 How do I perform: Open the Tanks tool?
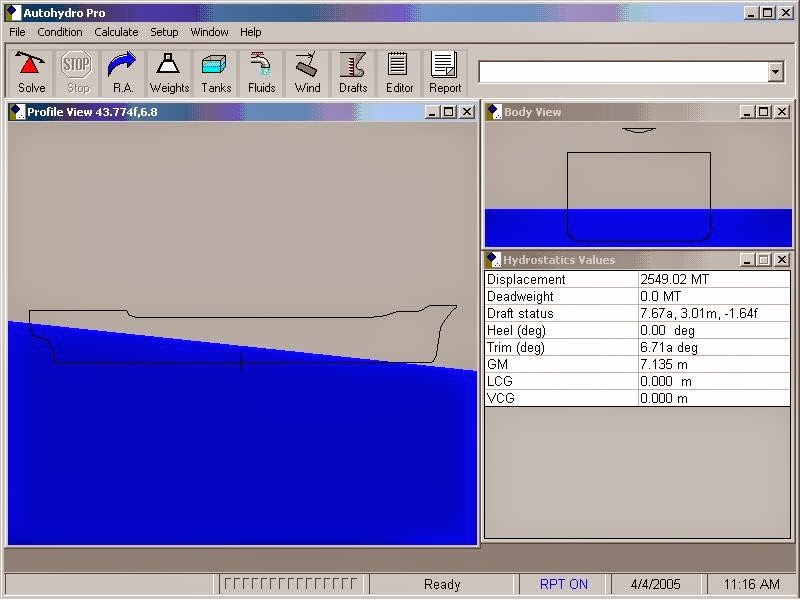coord(215,70)
